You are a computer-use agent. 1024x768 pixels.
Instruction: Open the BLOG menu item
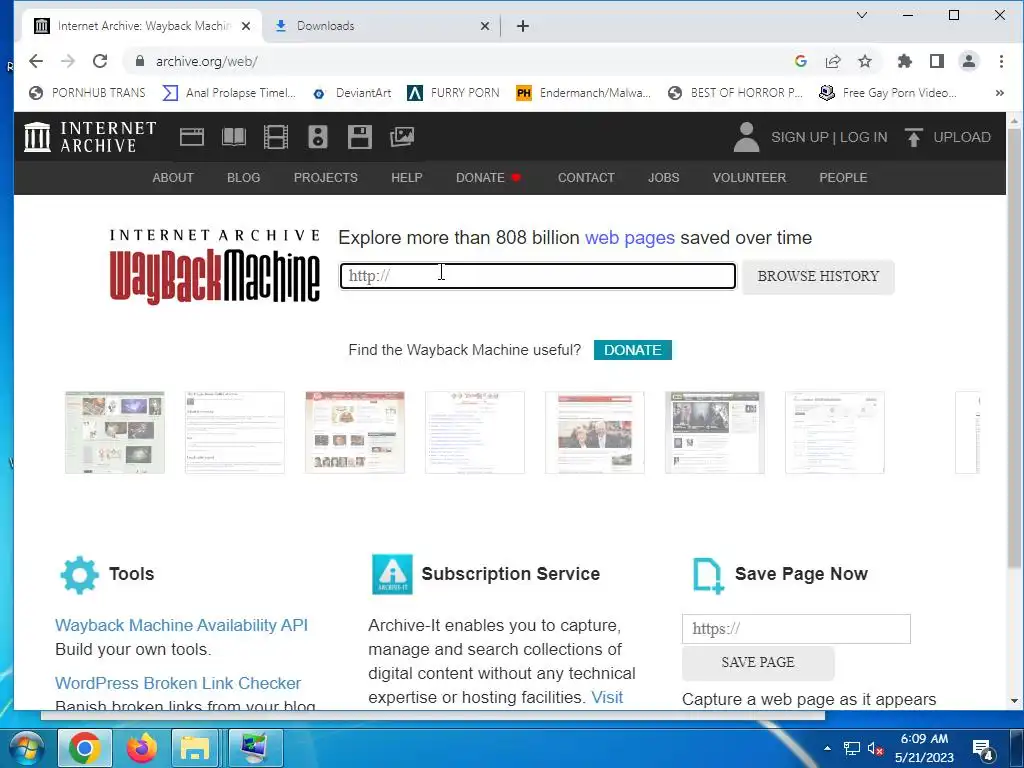pyautogui.click(x=244, y=178)
